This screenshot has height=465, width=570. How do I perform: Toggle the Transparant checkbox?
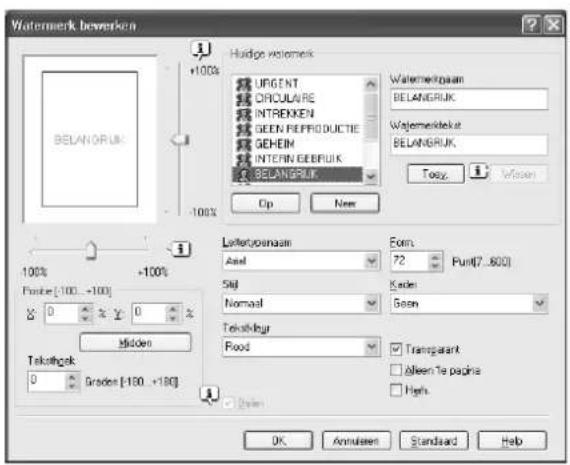coord(396,349)
